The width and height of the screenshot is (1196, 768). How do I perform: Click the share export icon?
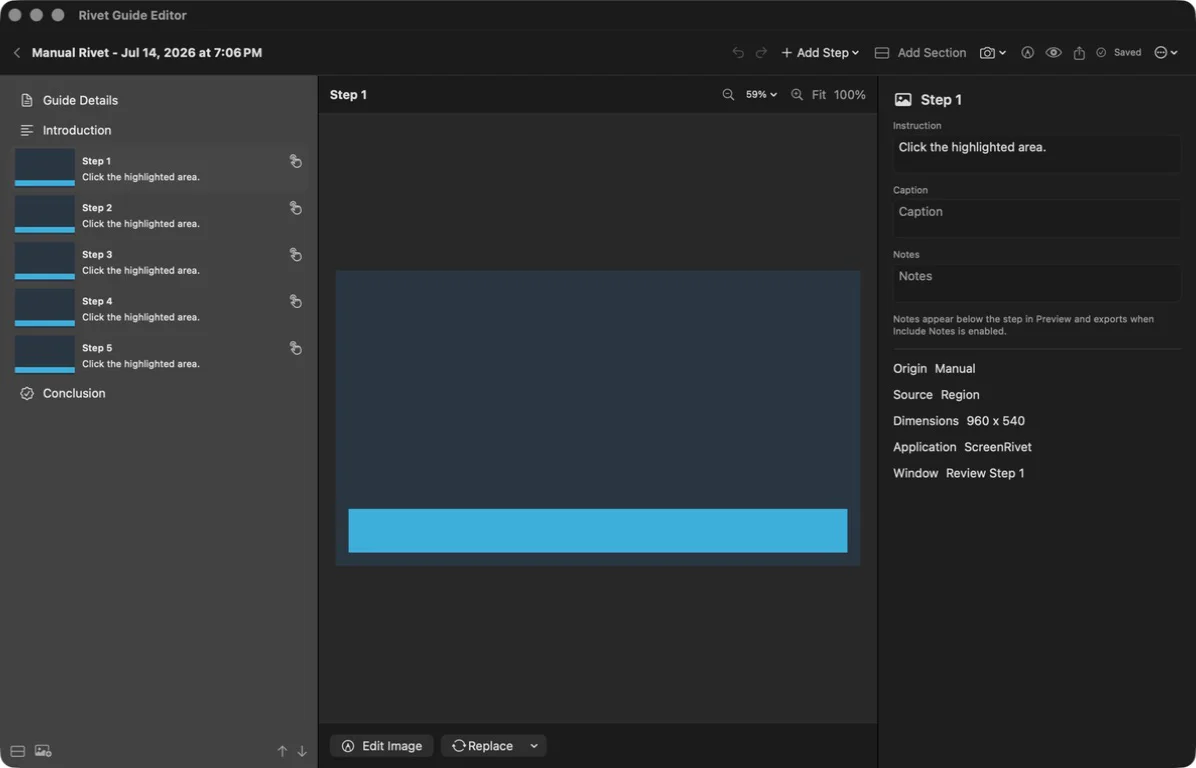[1079, 53]
